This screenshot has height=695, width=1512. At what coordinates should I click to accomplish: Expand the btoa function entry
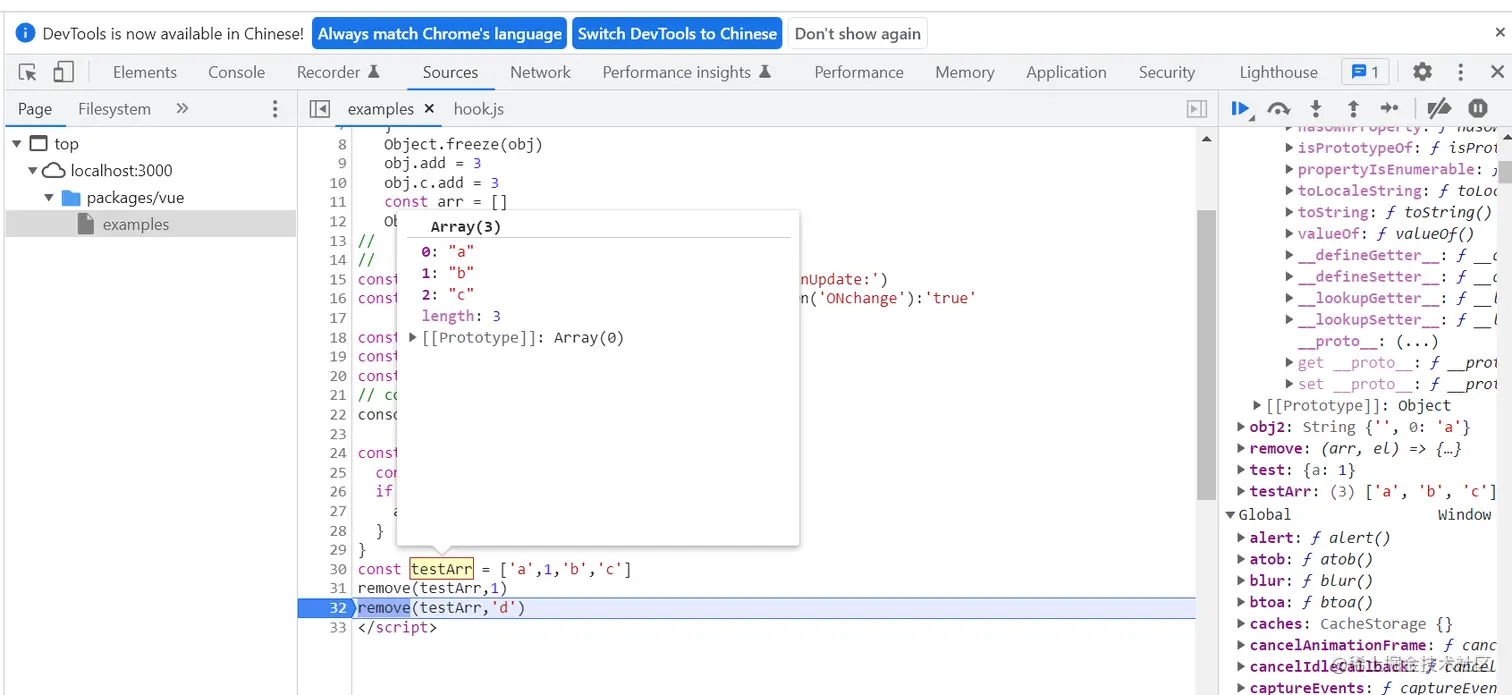(x=1241, y=602)
